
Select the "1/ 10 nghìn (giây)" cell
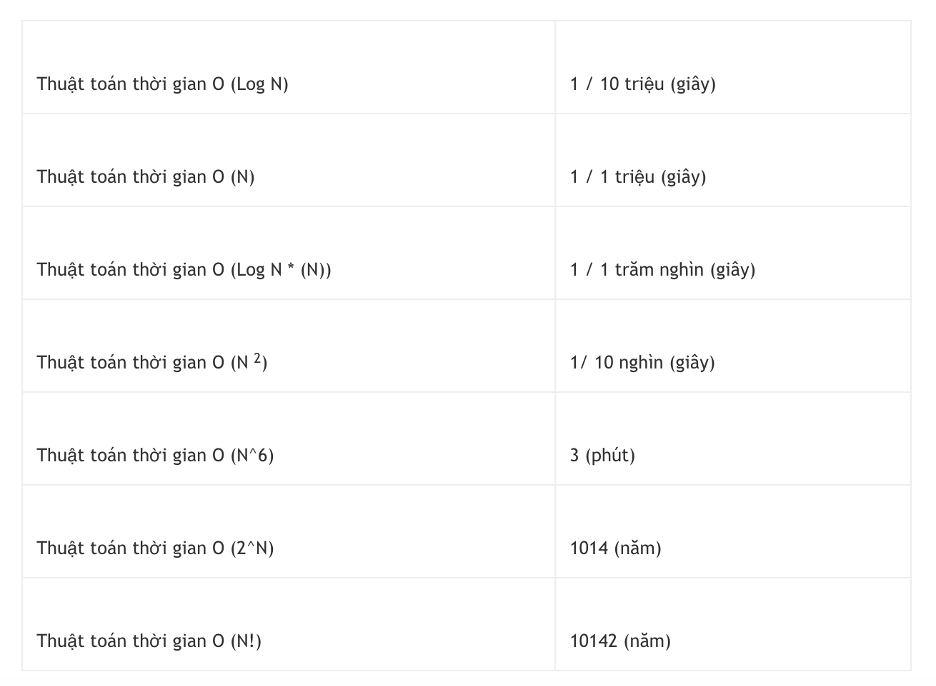643,362
